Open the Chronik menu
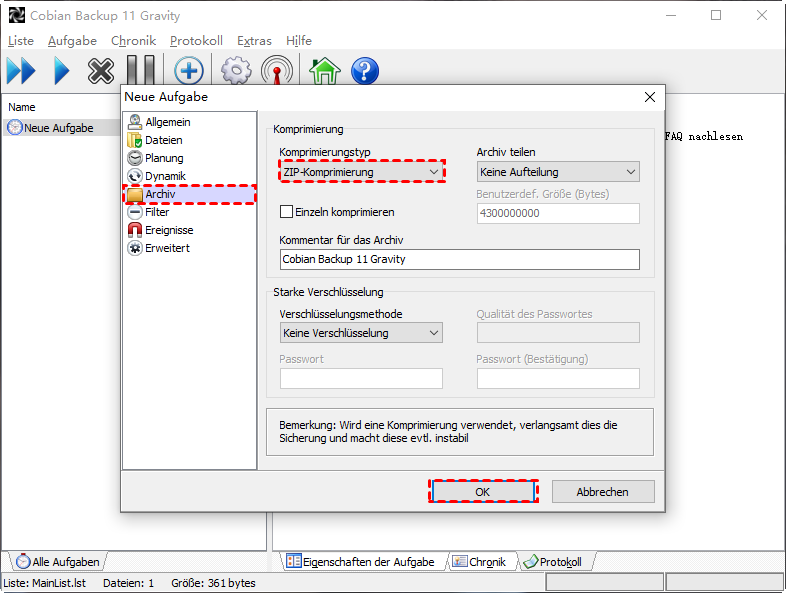 coord(133,41)
